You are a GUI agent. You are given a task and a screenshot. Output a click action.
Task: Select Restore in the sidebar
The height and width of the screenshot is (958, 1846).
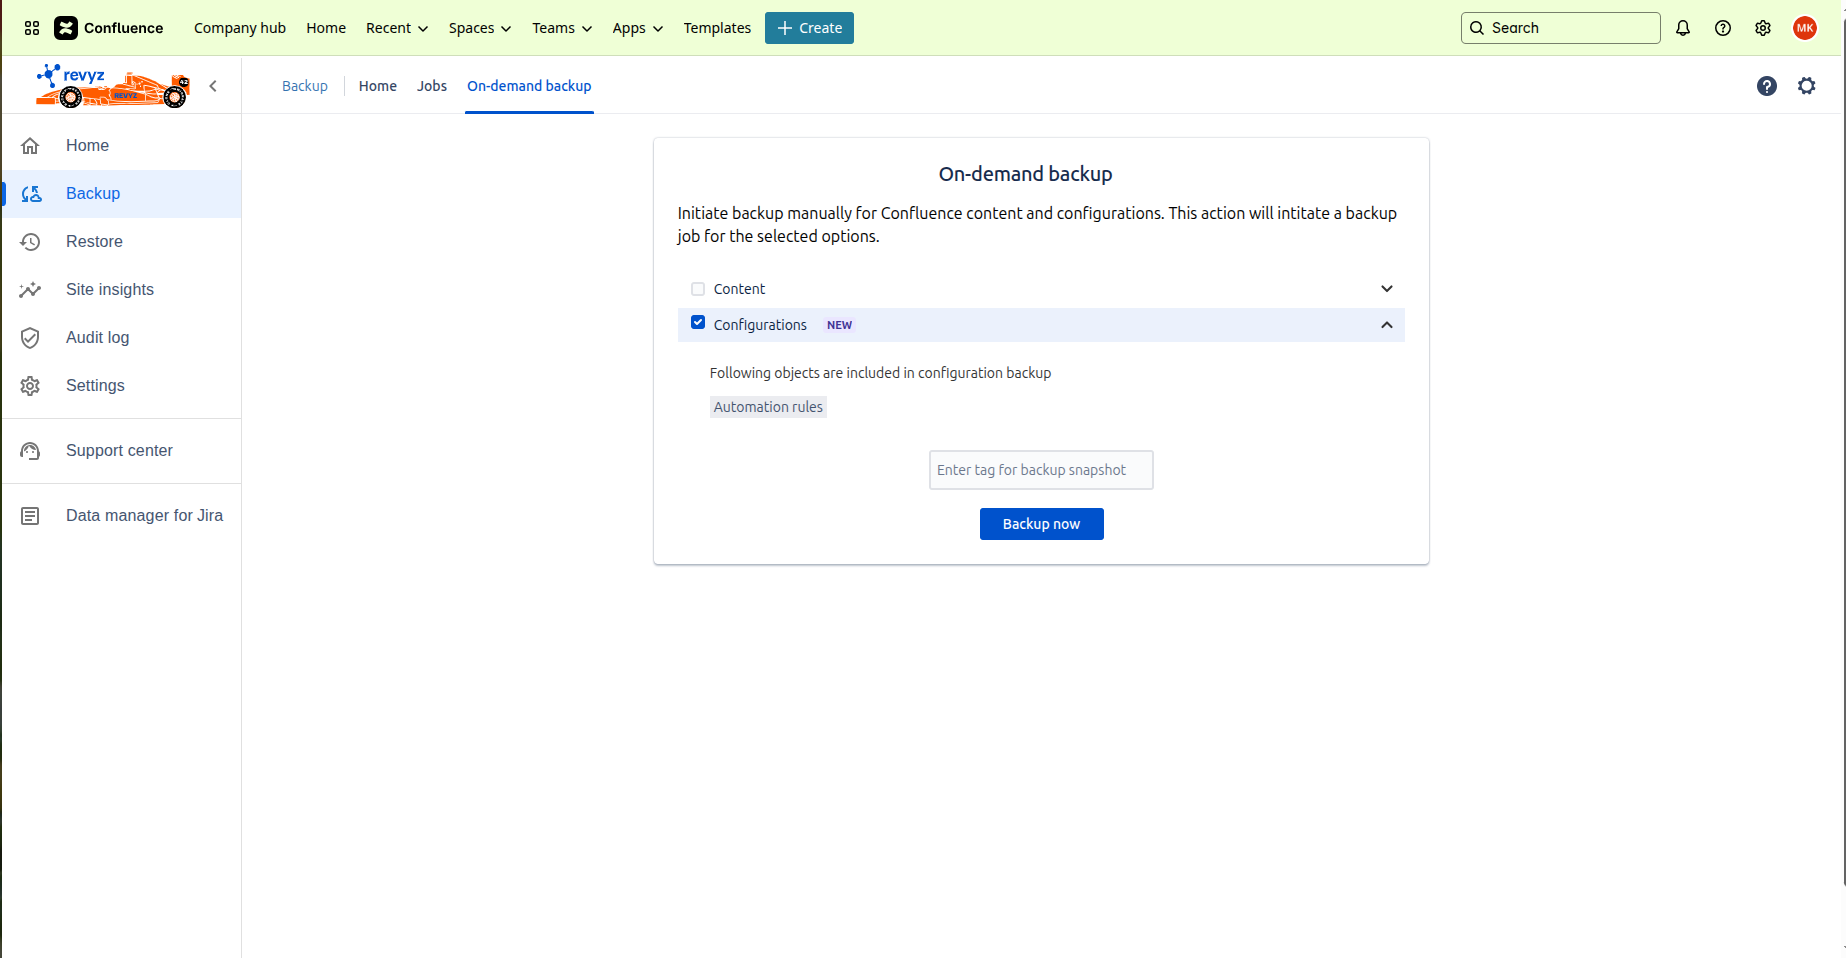[94, 242]
